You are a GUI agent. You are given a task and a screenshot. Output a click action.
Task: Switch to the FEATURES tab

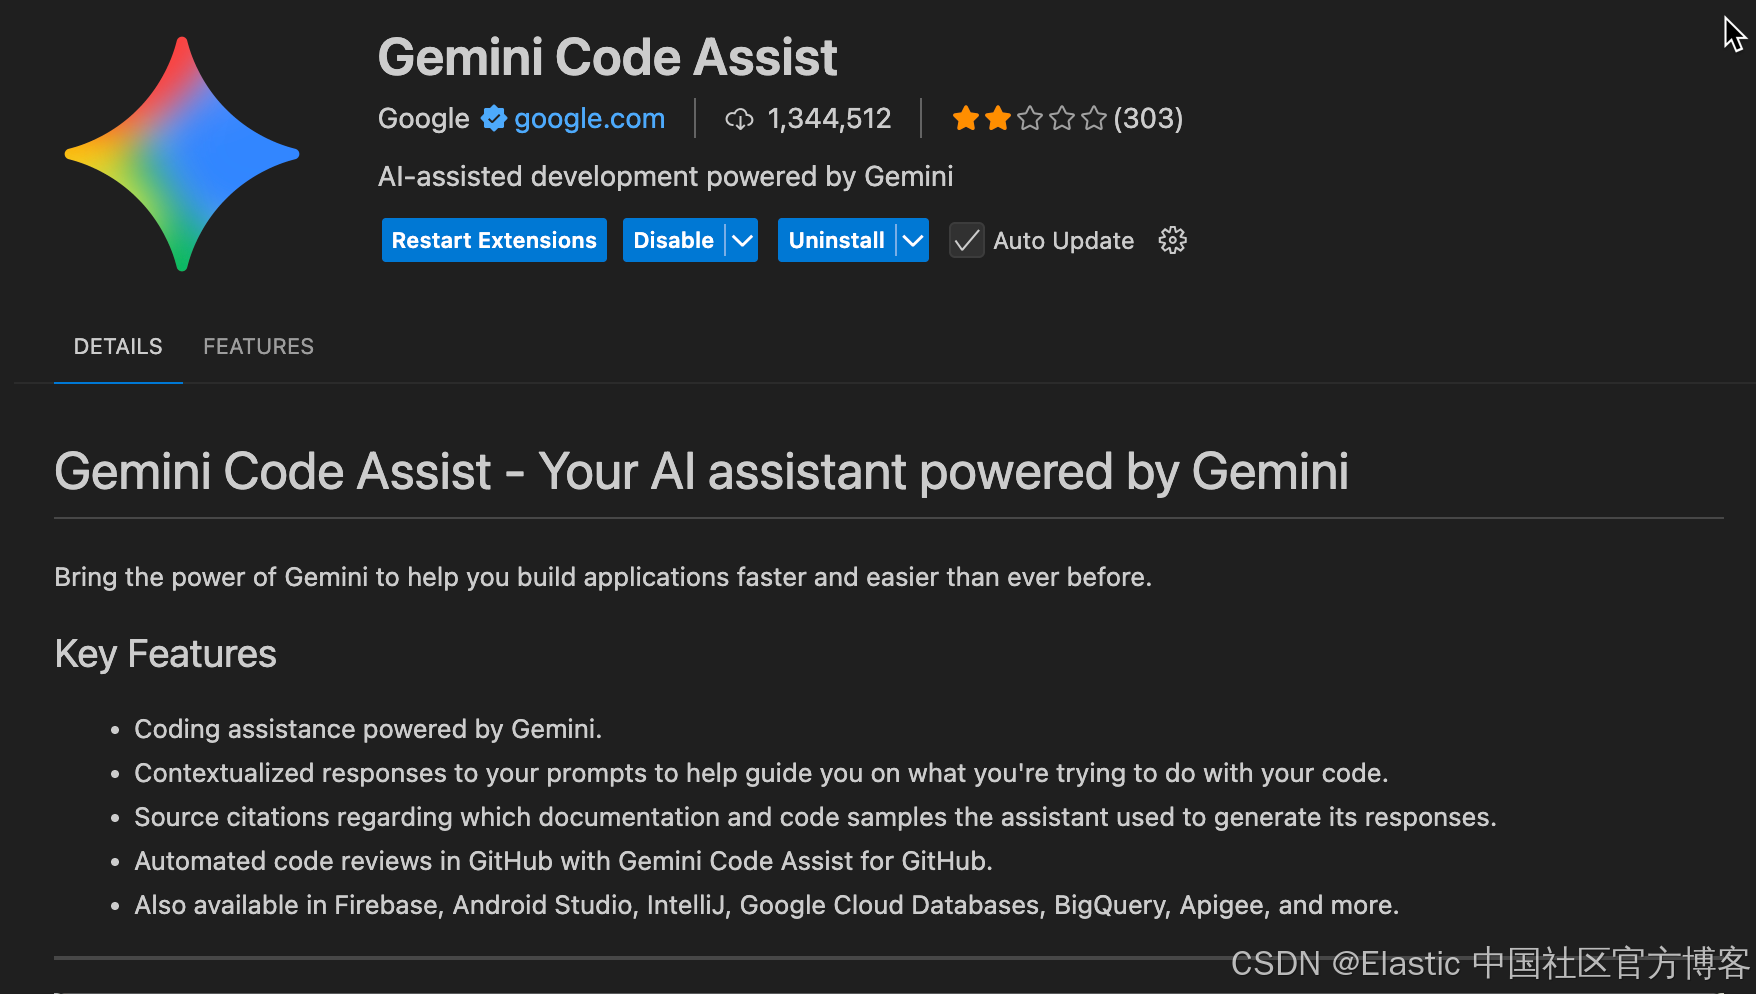click(x=258, y=346)
